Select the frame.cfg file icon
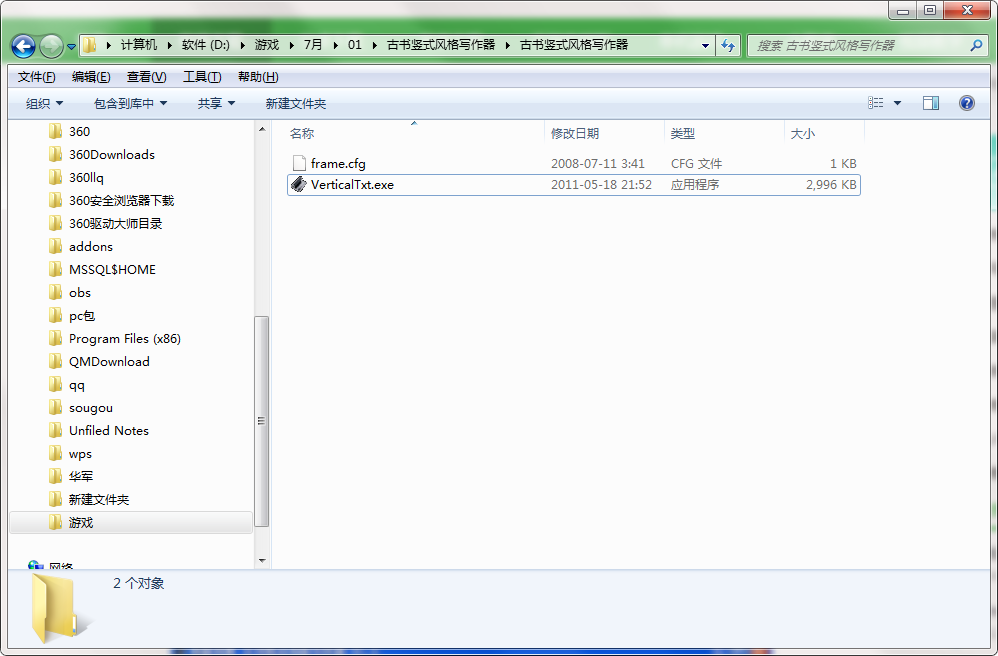 pos(299,164)
